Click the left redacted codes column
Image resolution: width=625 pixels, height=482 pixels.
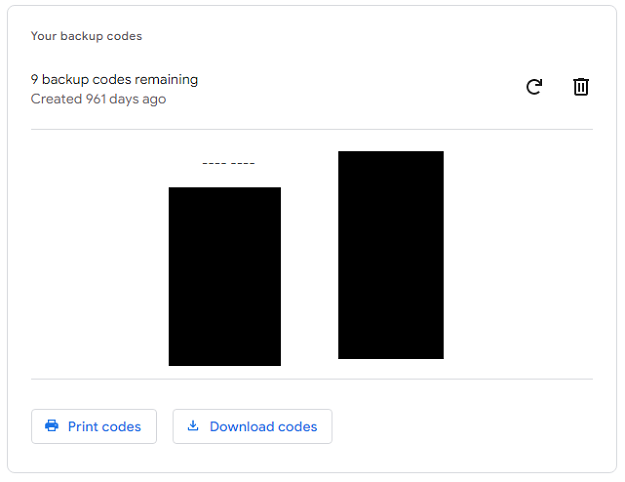225,276
